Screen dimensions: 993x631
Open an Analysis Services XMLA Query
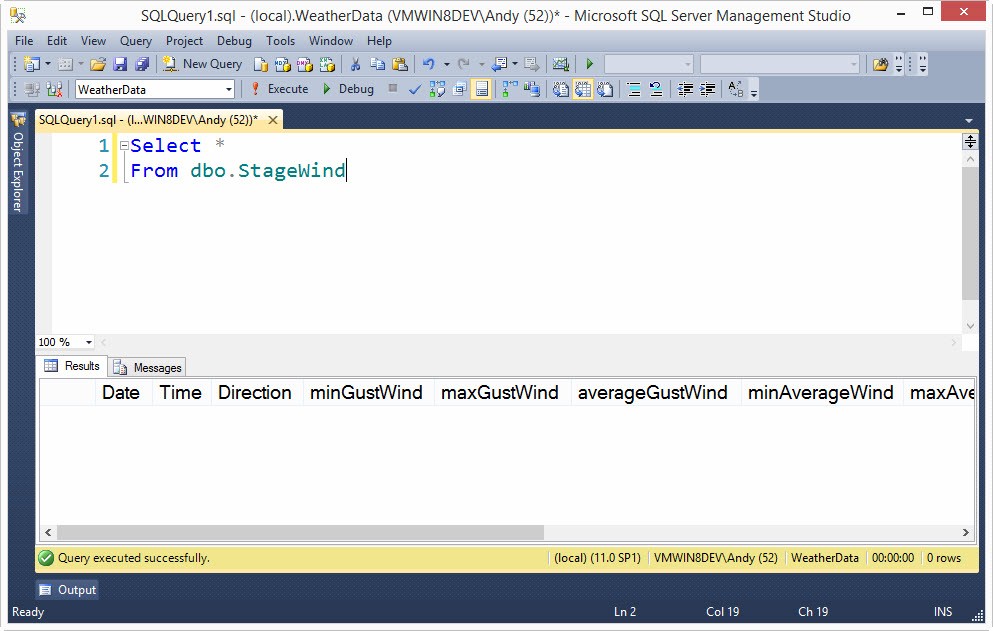(327, 64)
